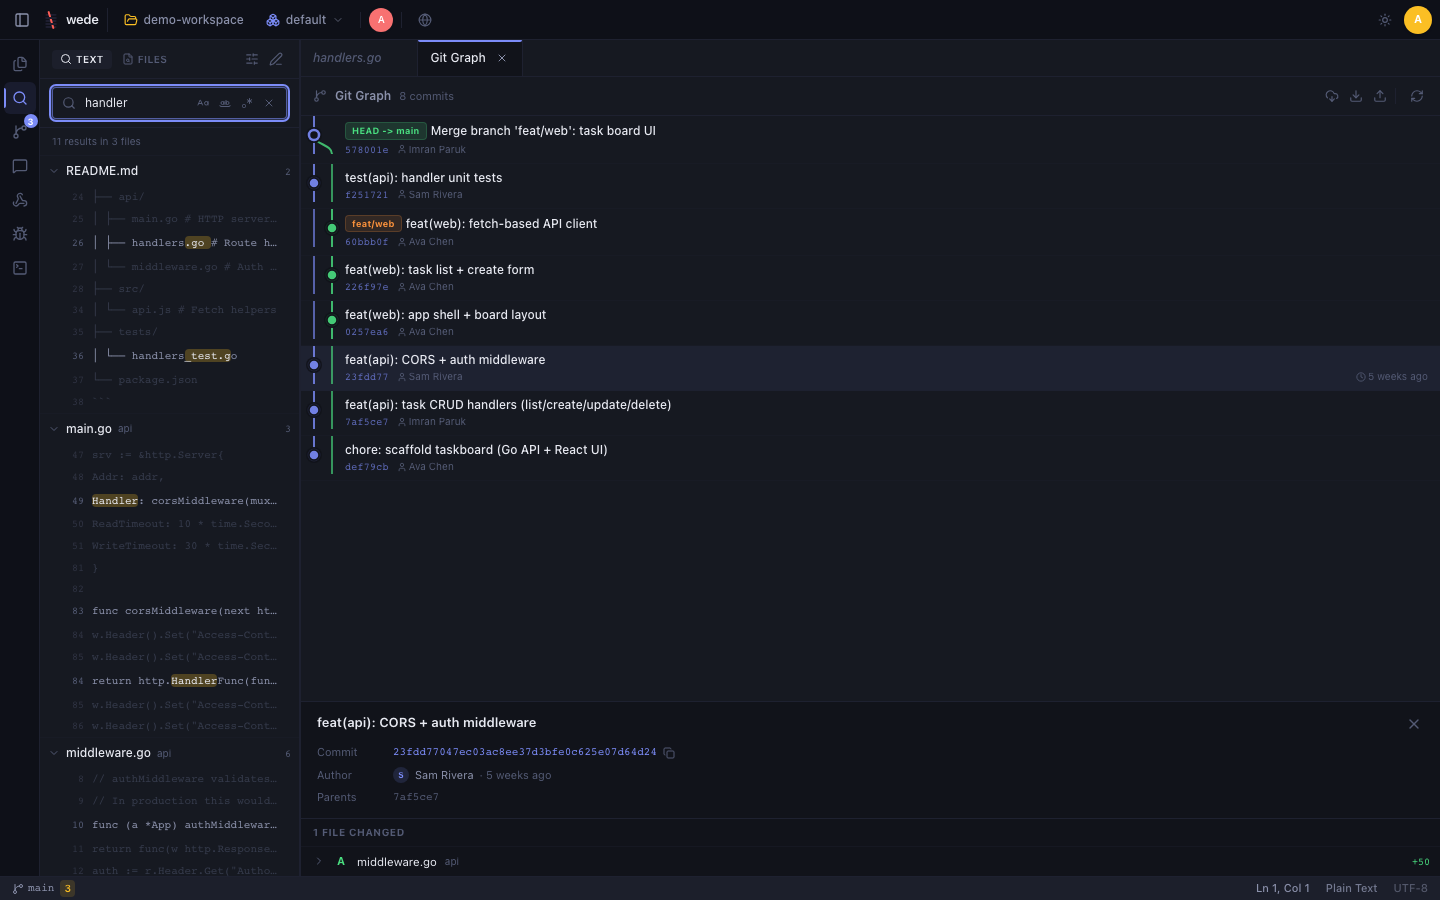
Task: Select commit chore: scaffold taskboard
Action: [x=870, y=457]
